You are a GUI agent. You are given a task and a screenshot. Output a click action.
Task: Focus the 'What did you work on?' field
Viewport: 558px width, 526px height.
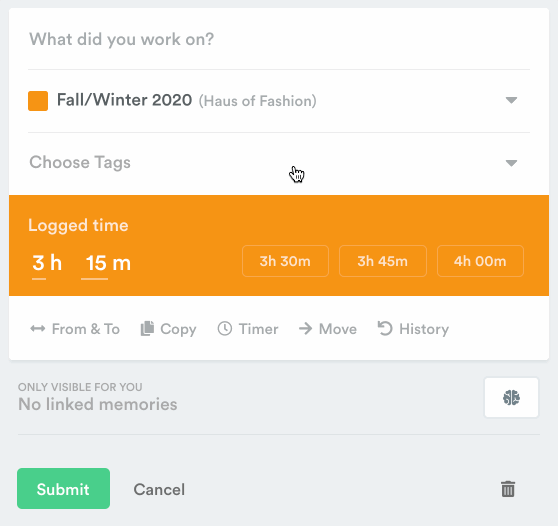click(x=279, y=39)
